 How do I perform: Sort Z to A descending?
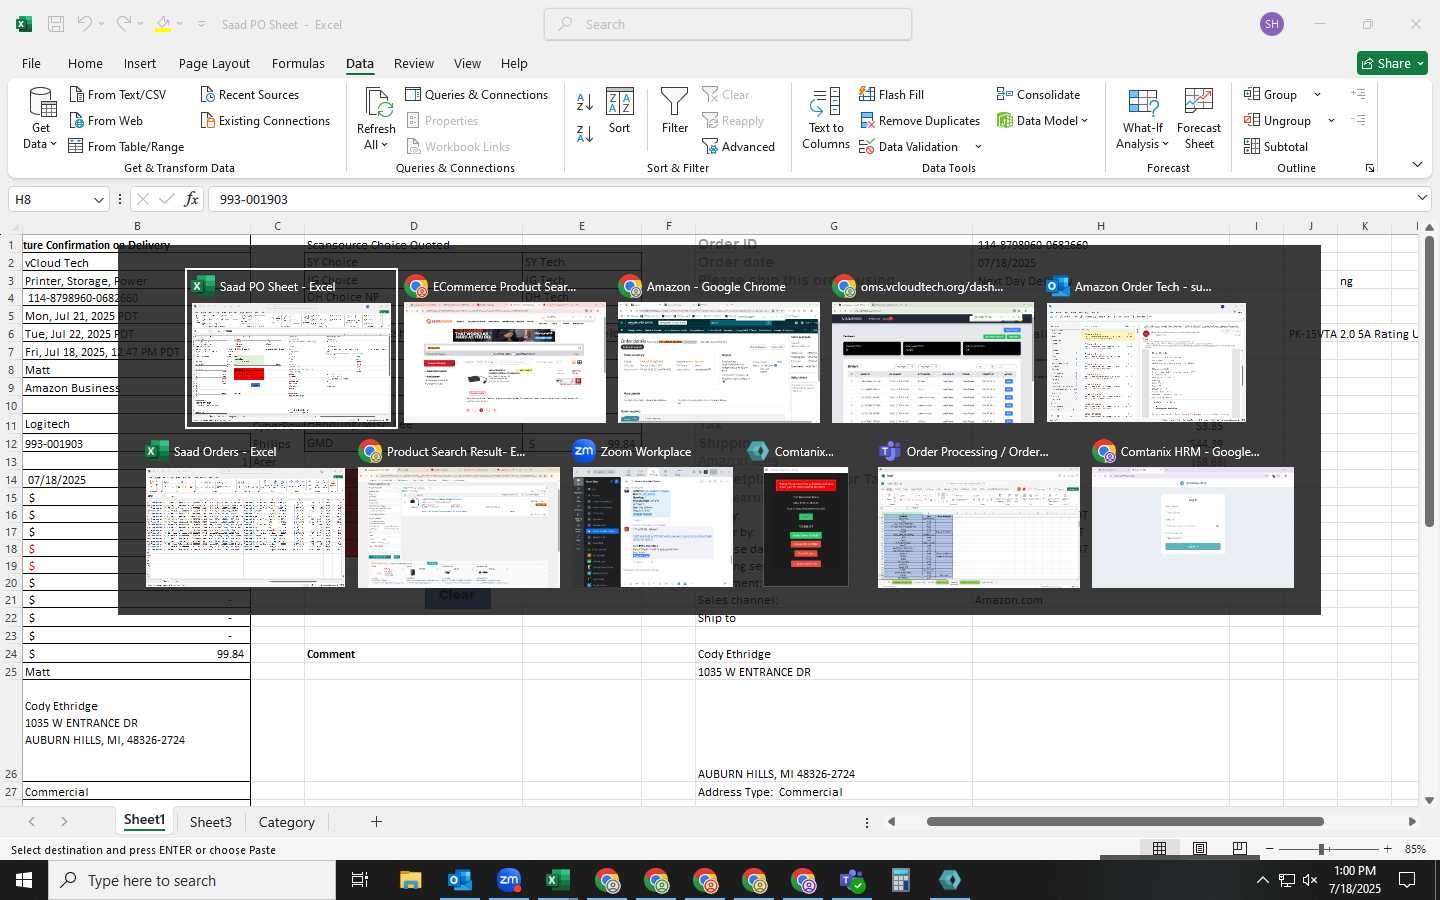coord(585,134)
